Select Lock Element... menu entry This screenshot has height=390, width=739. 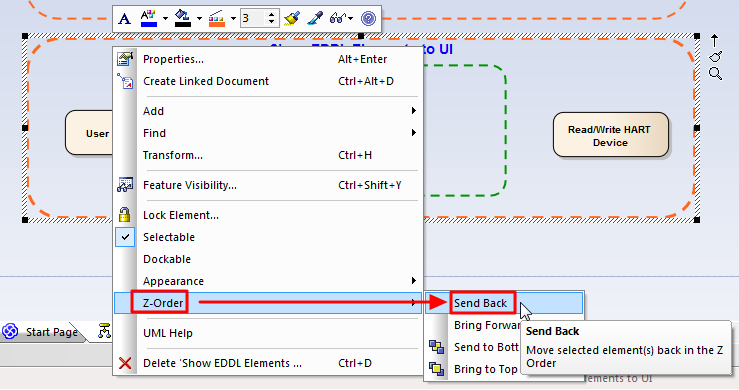[x=267, y=215]
